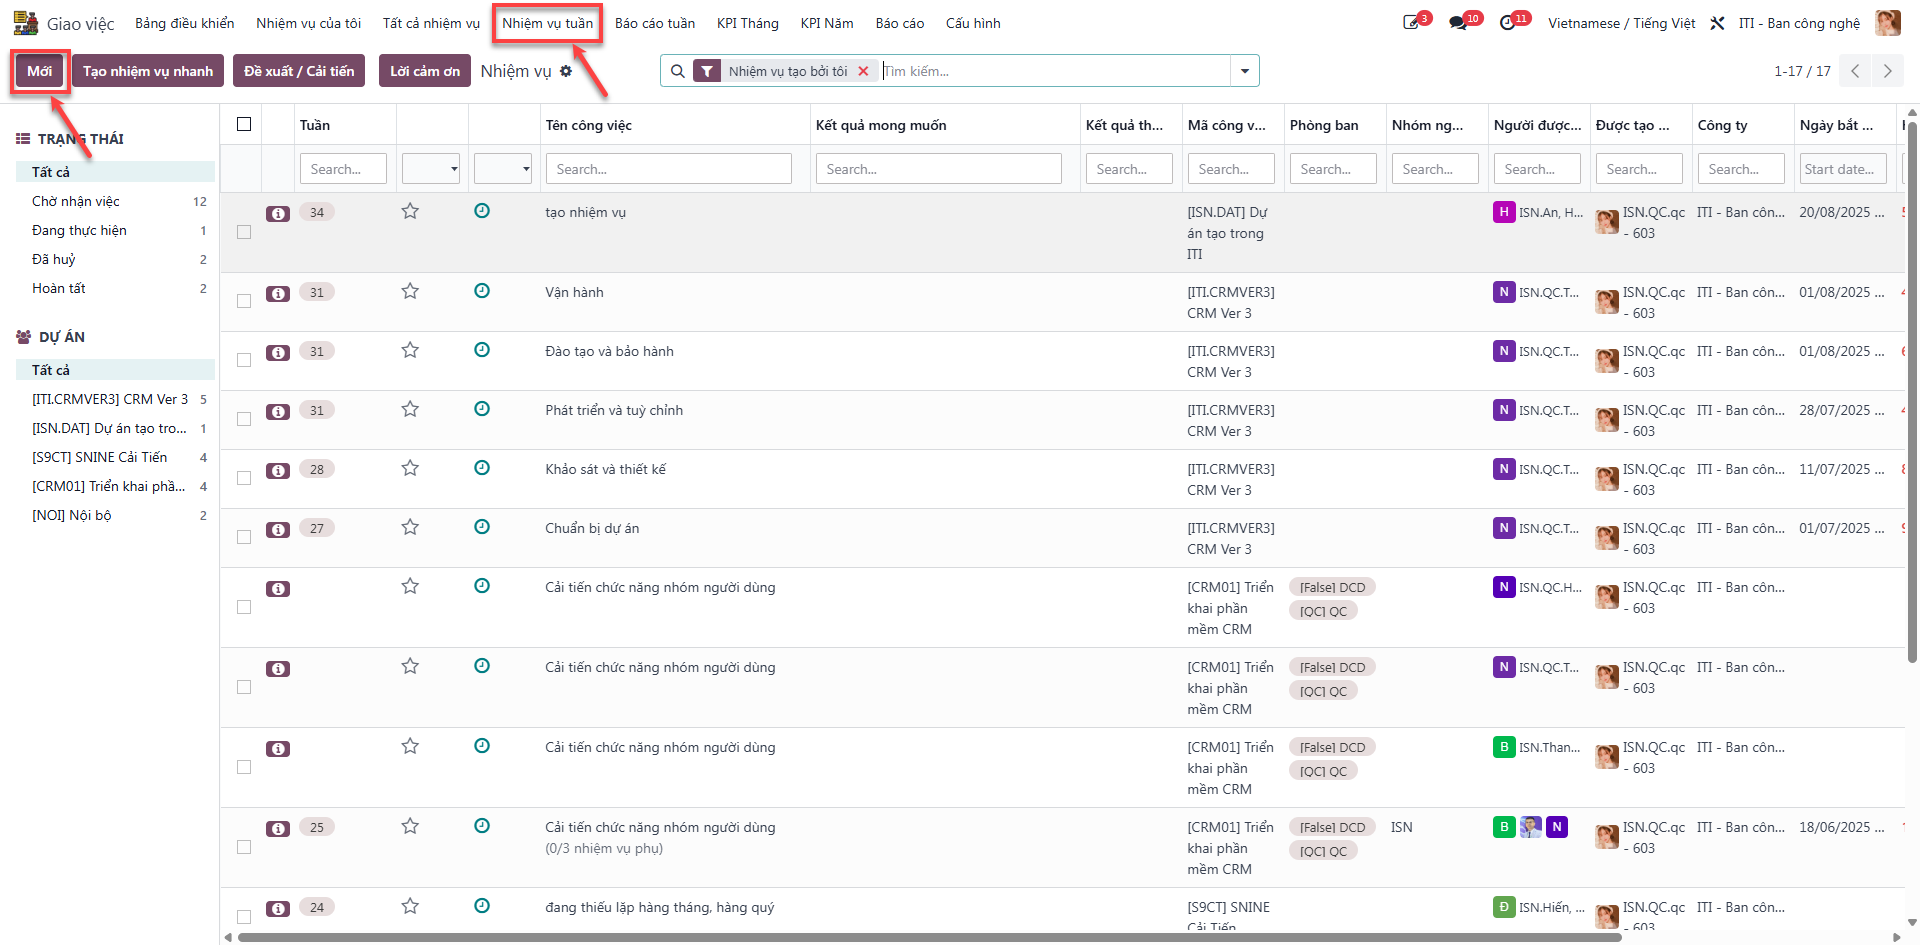Select the checkbox for 'Đào tạo và bảo hành' row
The width and height of the screenshot is (1920, 945).
[244, 360]
